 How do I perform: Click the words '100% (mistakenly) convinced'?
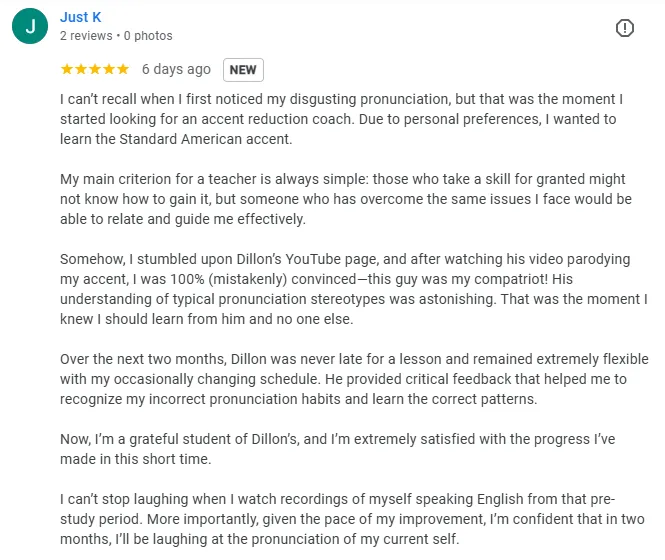[263, 279]
